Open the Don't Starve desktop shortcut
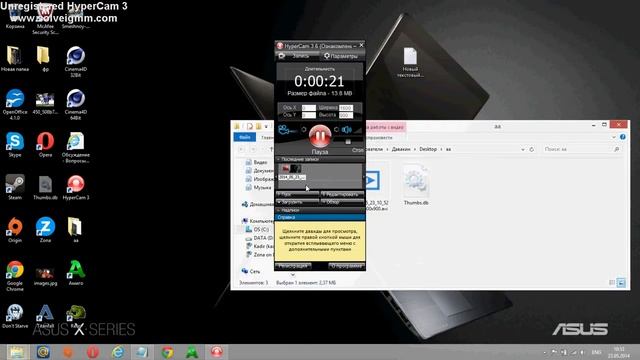Viewport: 640px width, 360px height. click(x=15, y=316)
